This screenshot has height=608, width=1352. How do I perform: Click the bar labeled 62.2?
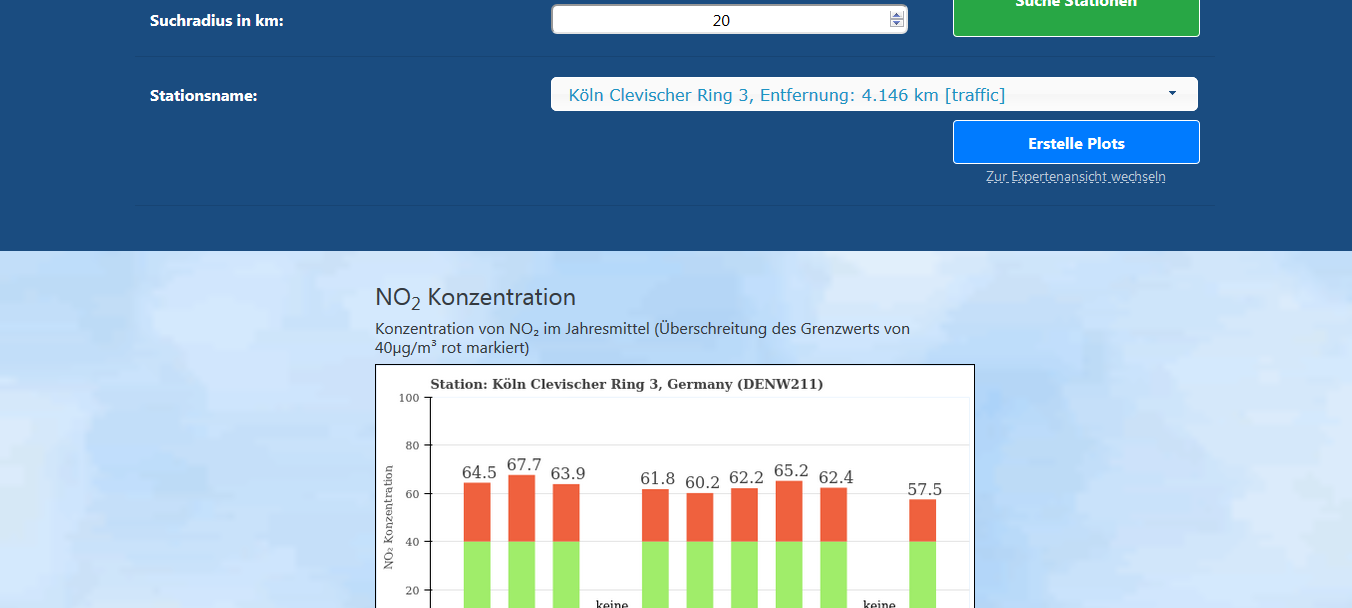coord(744,548)
